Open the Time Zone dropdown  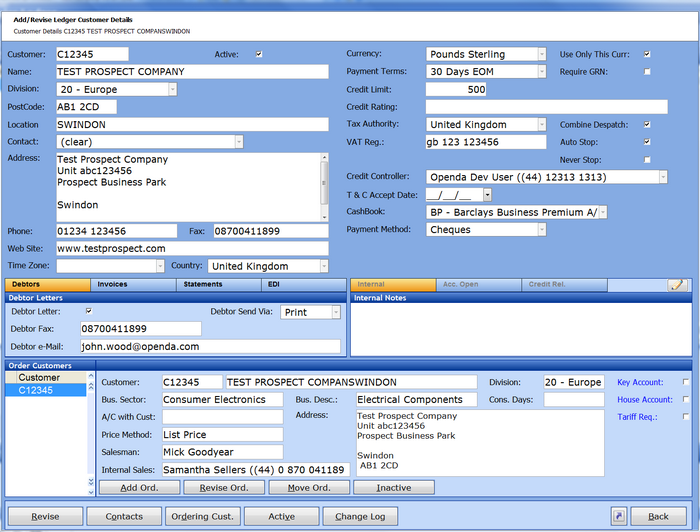pos(160,266)
